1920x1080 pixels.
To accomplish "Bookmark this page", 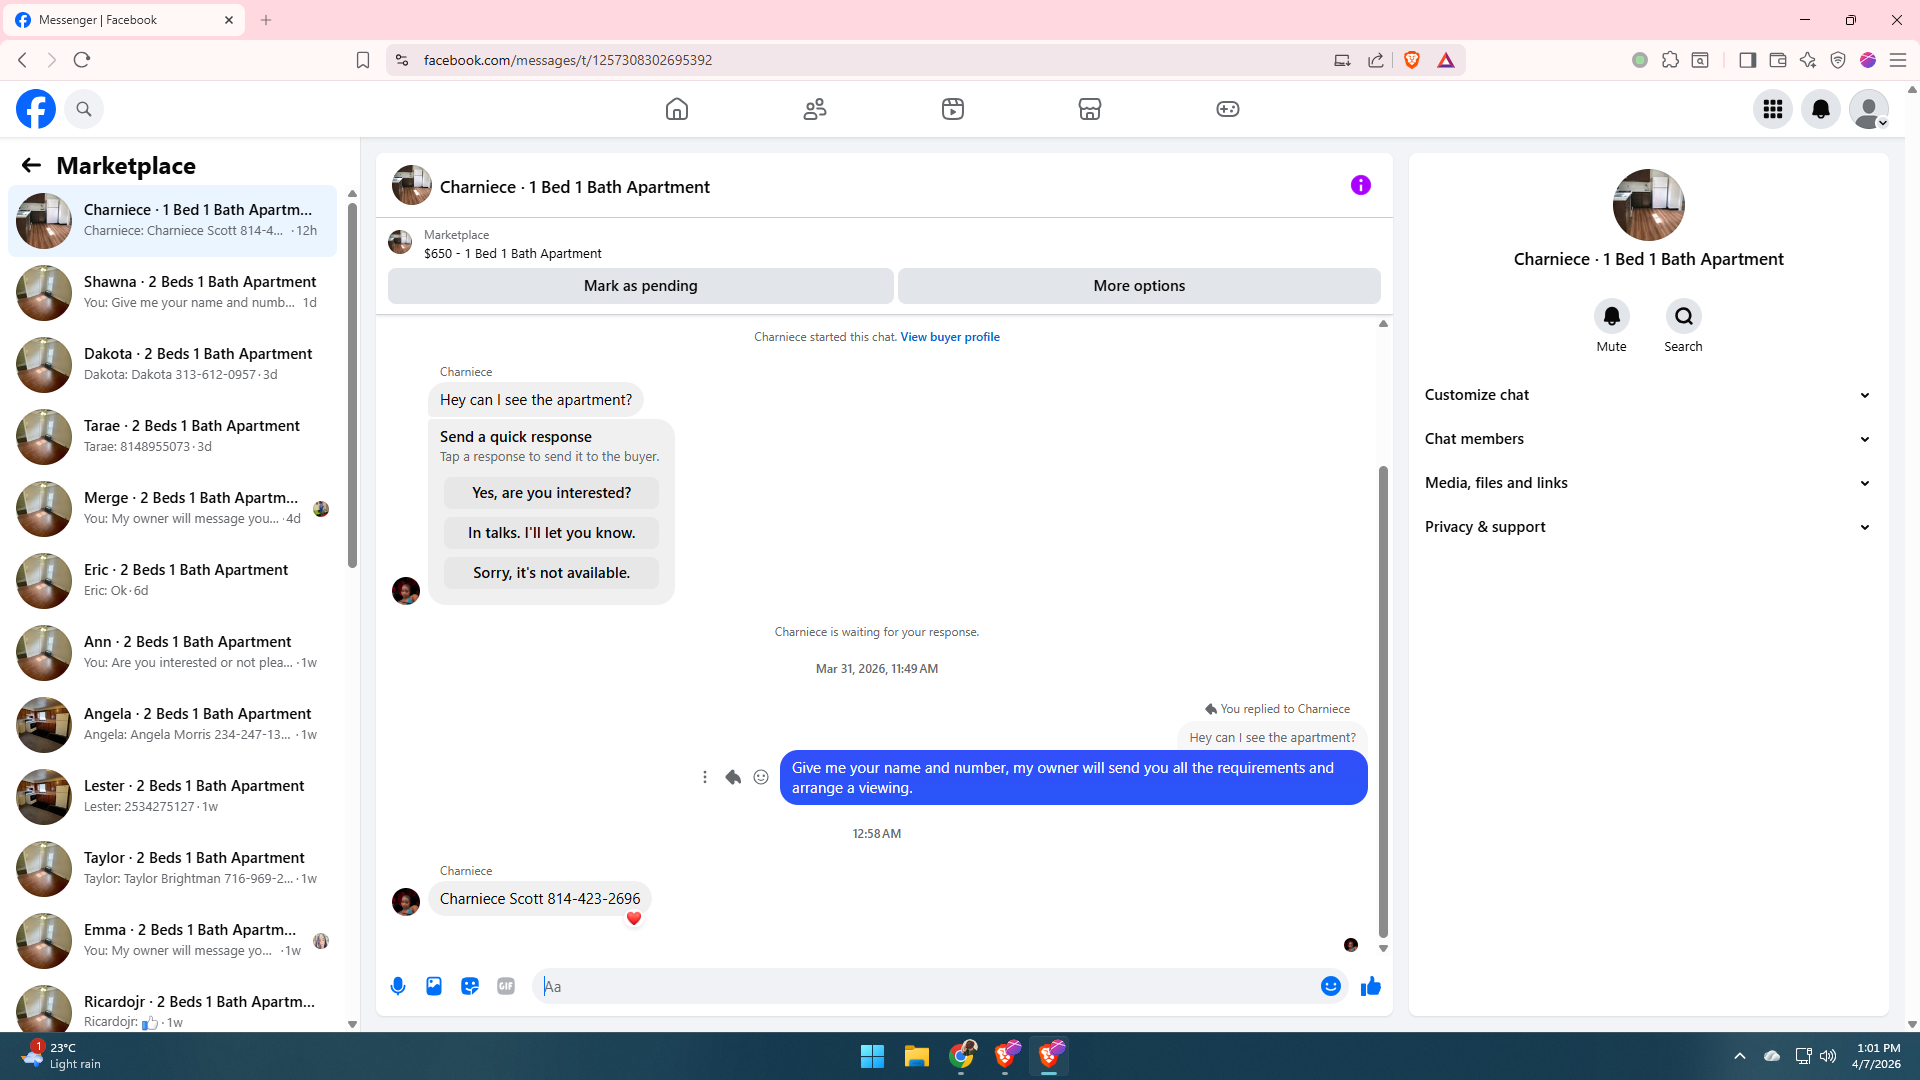I will point(363,60).
